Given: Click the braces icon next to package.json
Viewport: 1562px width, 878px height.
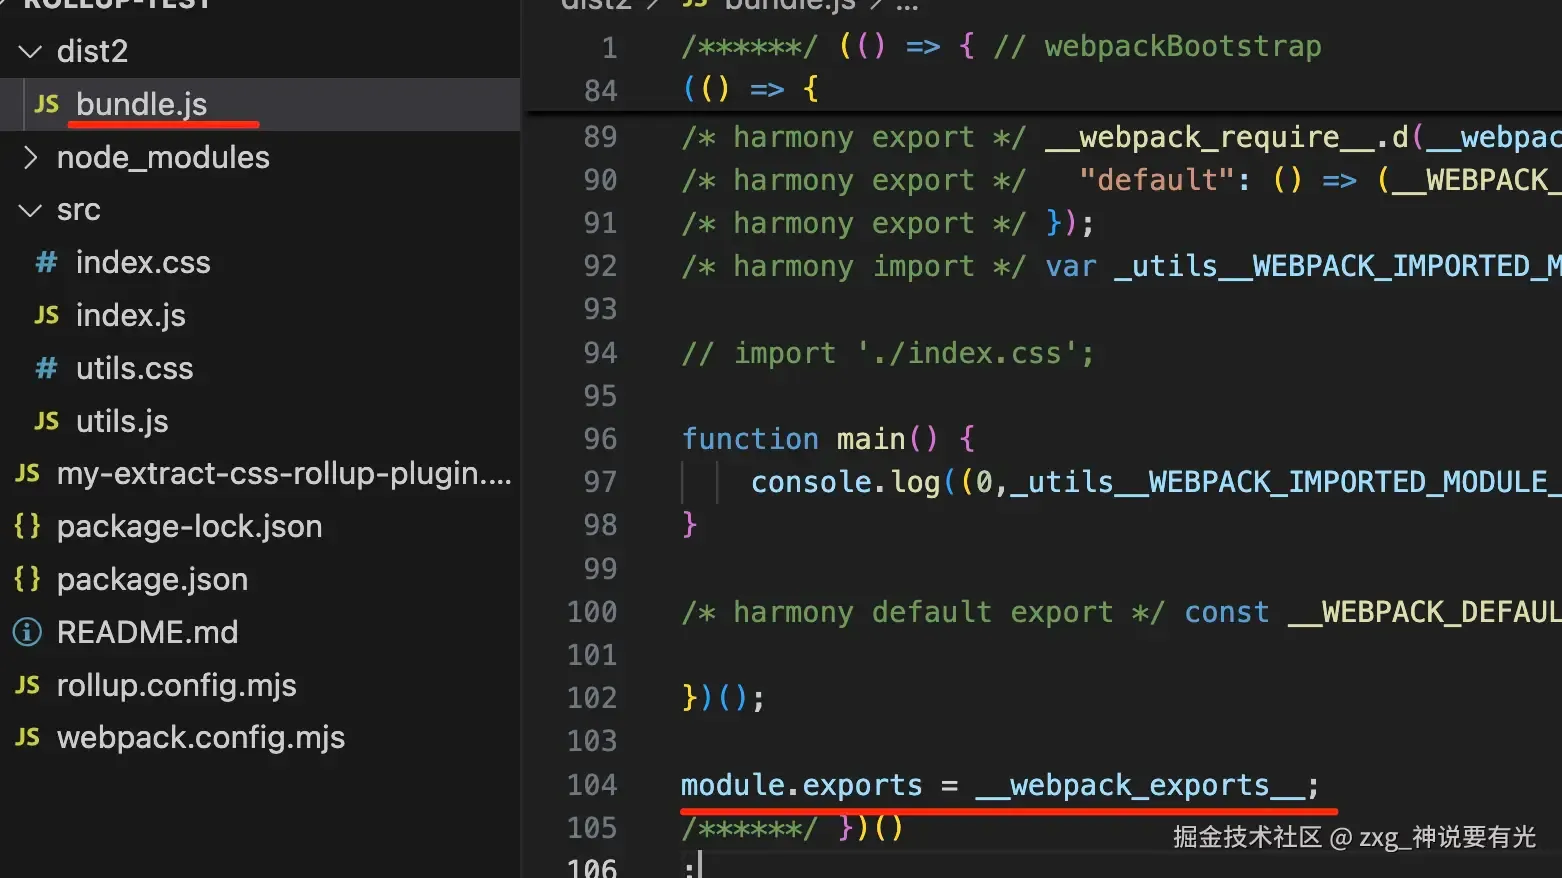Looking at the screenshot, I should coord(27,579).
